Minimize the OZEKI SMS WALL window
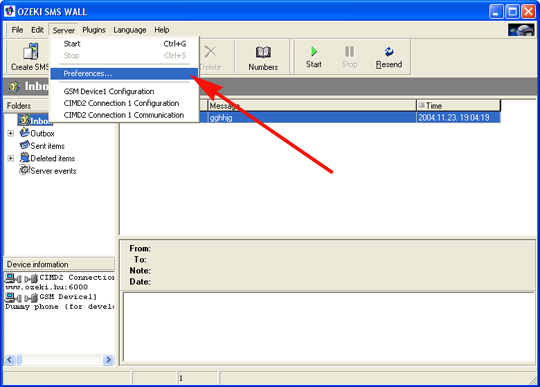540x387 pixels. point(496,12)
